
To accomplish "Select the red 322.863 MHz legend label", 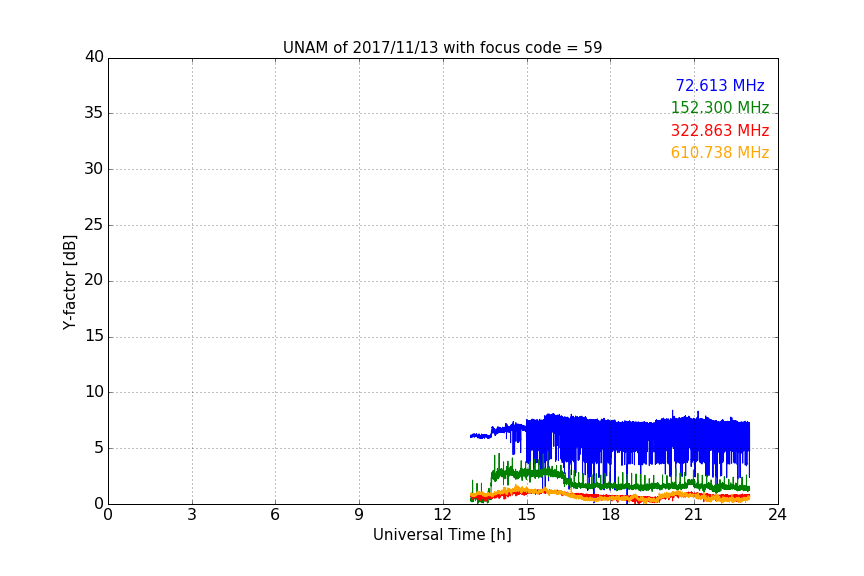I will tap(720, 131).
